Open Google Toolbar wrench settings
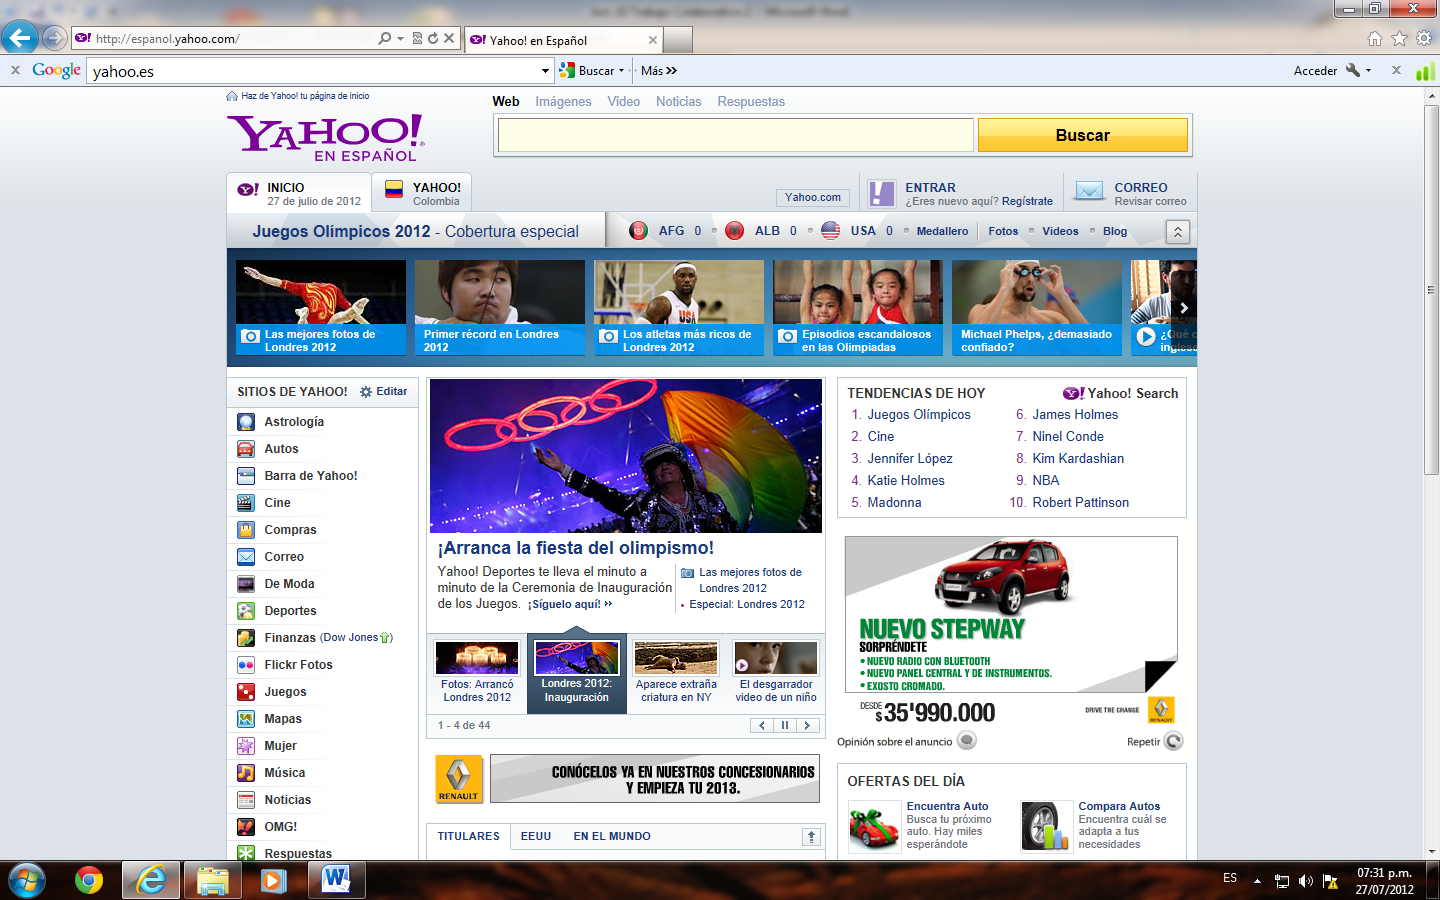Viewport: 1440px width, 900px height. coord(1353,70)
